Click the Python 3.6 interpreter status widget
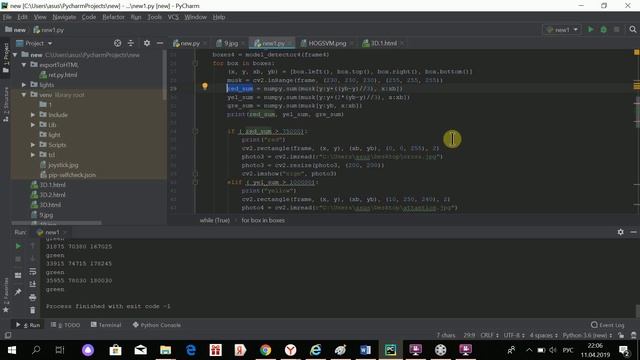Screen dimensions: 640x360 [x=588, y=335]
